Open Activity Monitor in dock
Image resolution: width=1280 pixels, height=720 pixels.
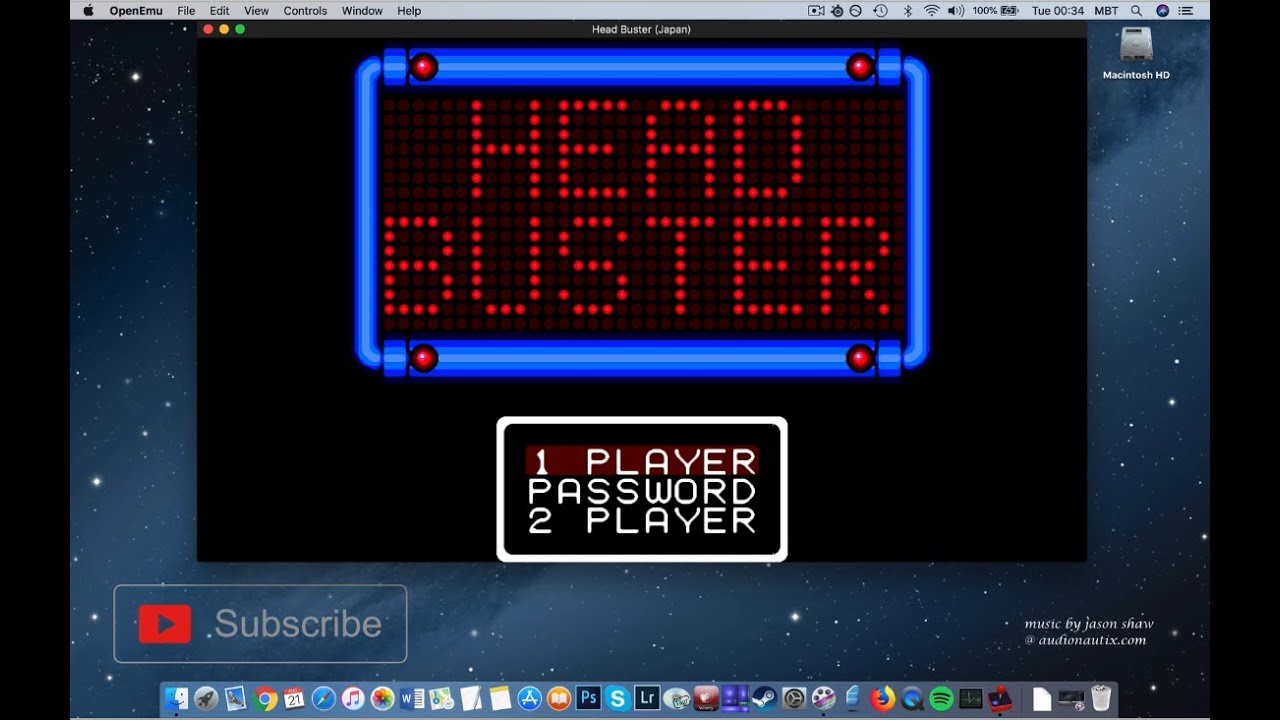coord(970,699)
